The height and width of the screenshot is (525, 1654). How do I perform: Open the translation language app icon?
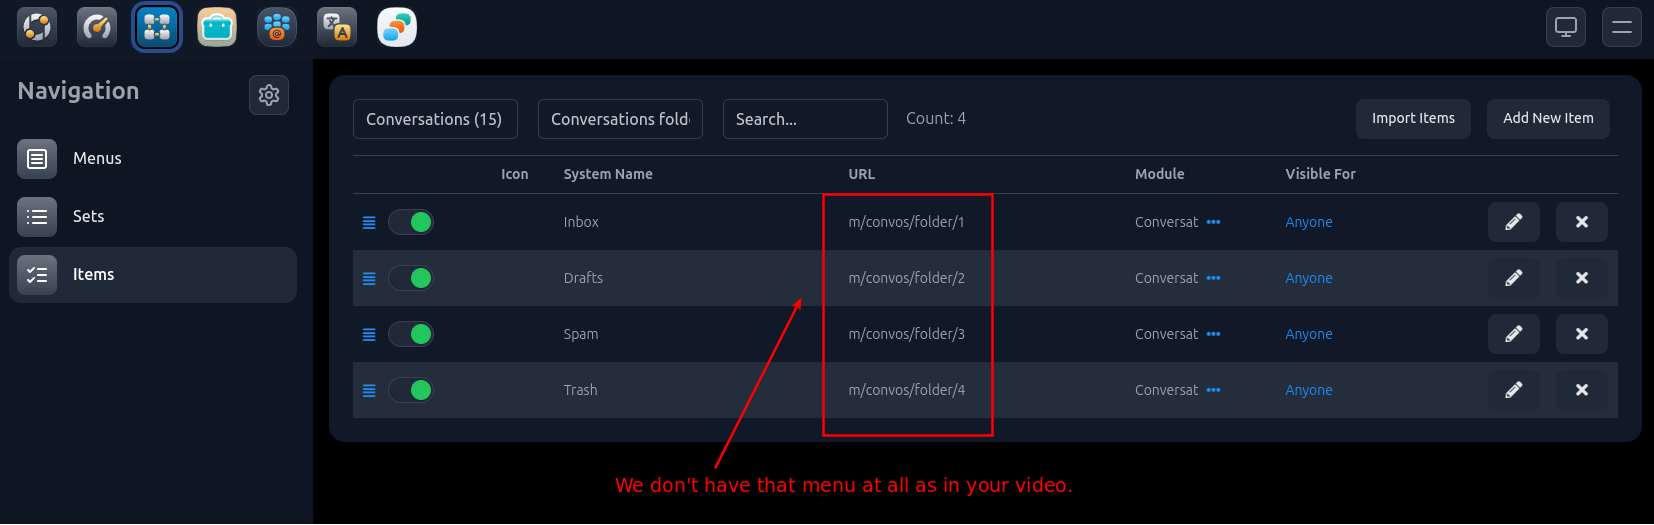tap(337, 27)
